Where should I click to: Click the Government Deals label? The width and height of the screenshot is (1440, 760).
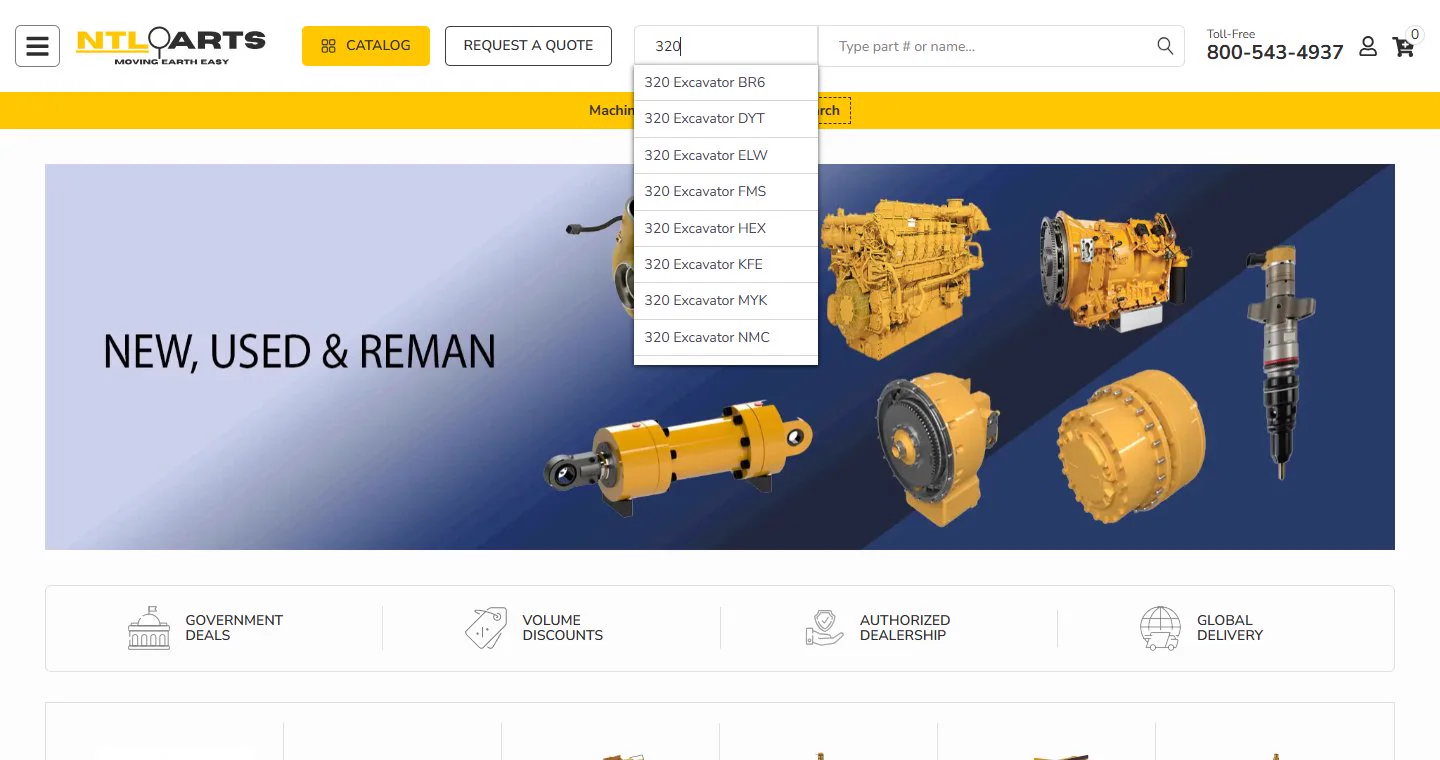click(234, 628)
